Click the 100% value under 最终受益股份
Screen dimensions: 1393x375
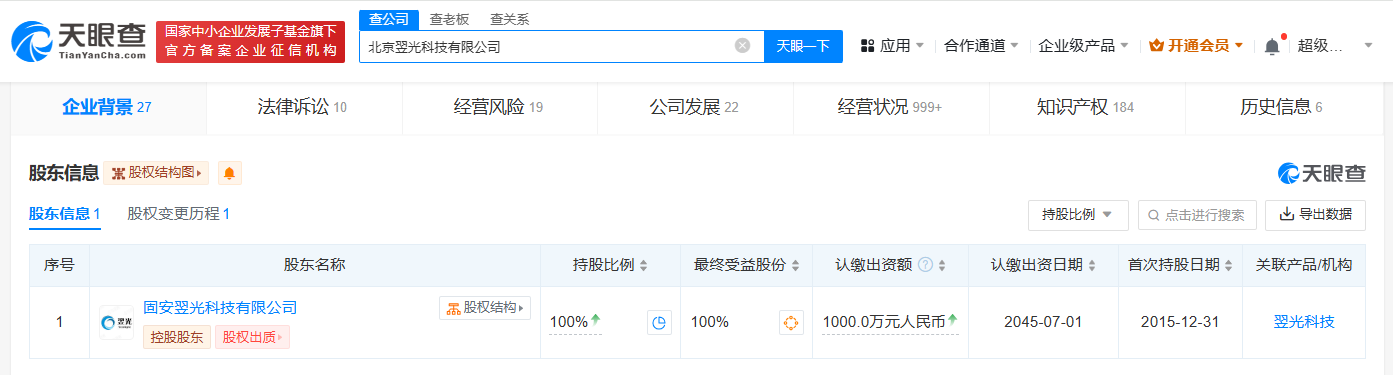(710, 322)
